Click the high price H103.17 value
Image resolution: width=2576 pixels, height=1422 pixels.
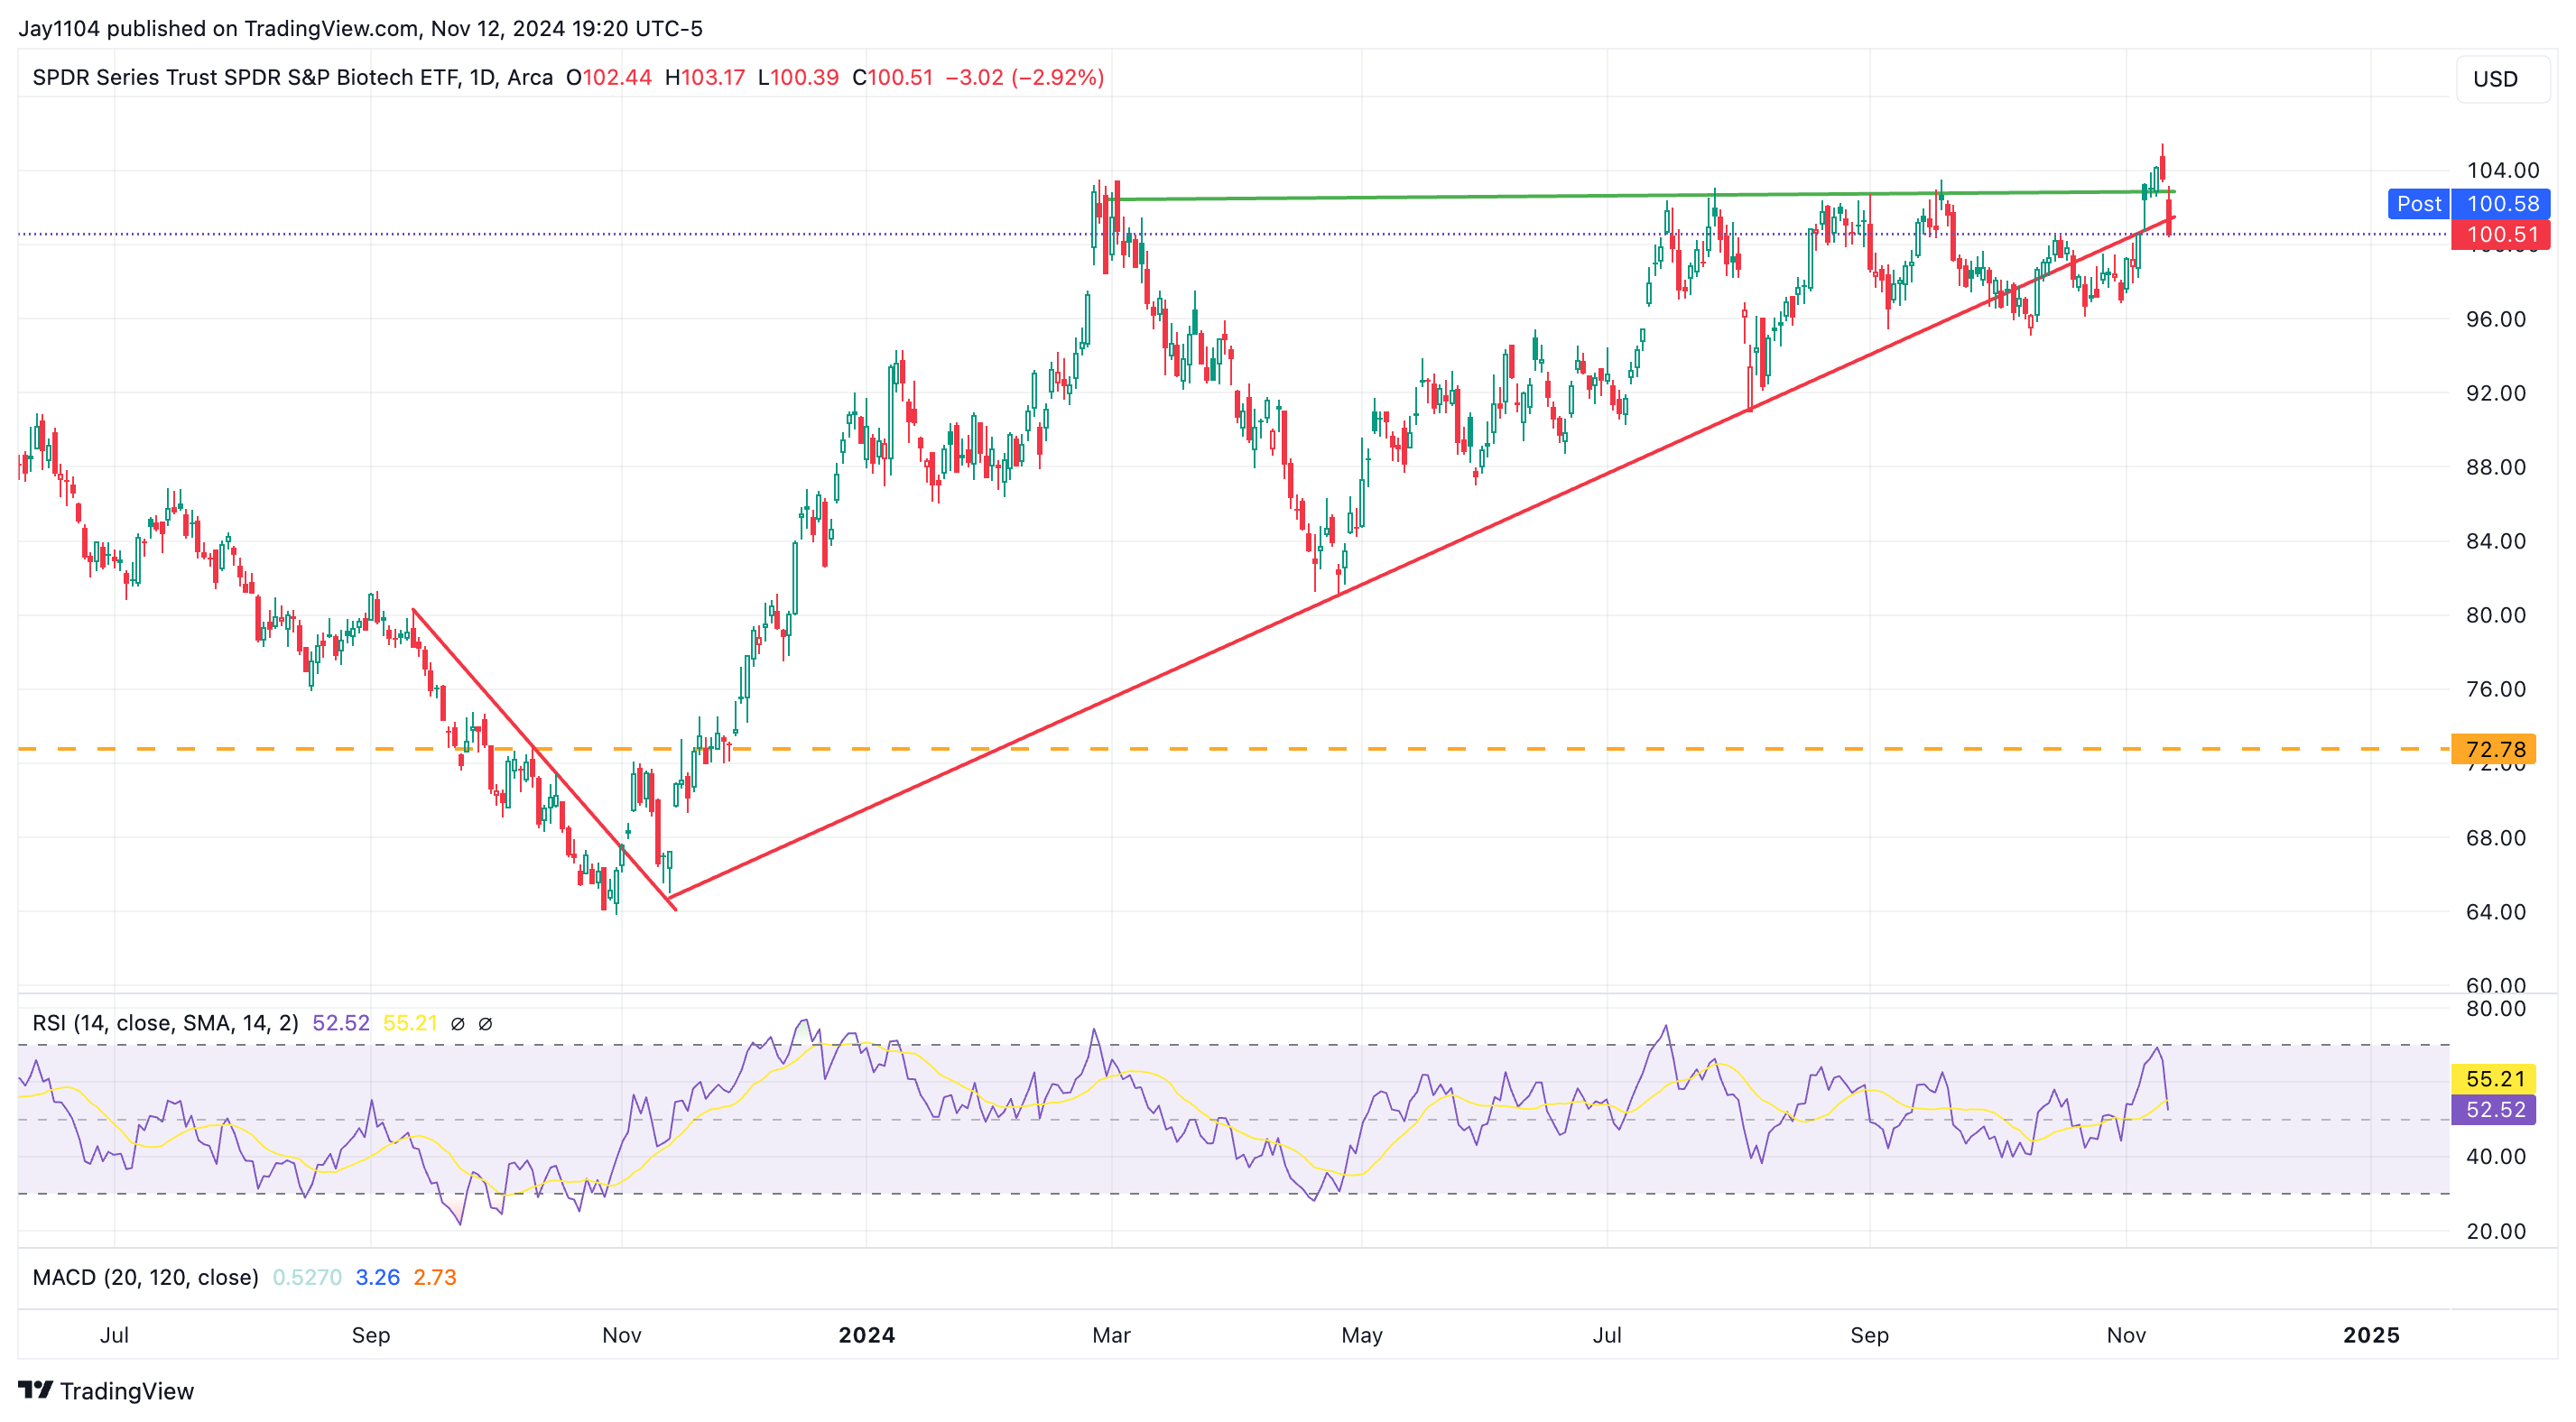[x=705, y=77]
